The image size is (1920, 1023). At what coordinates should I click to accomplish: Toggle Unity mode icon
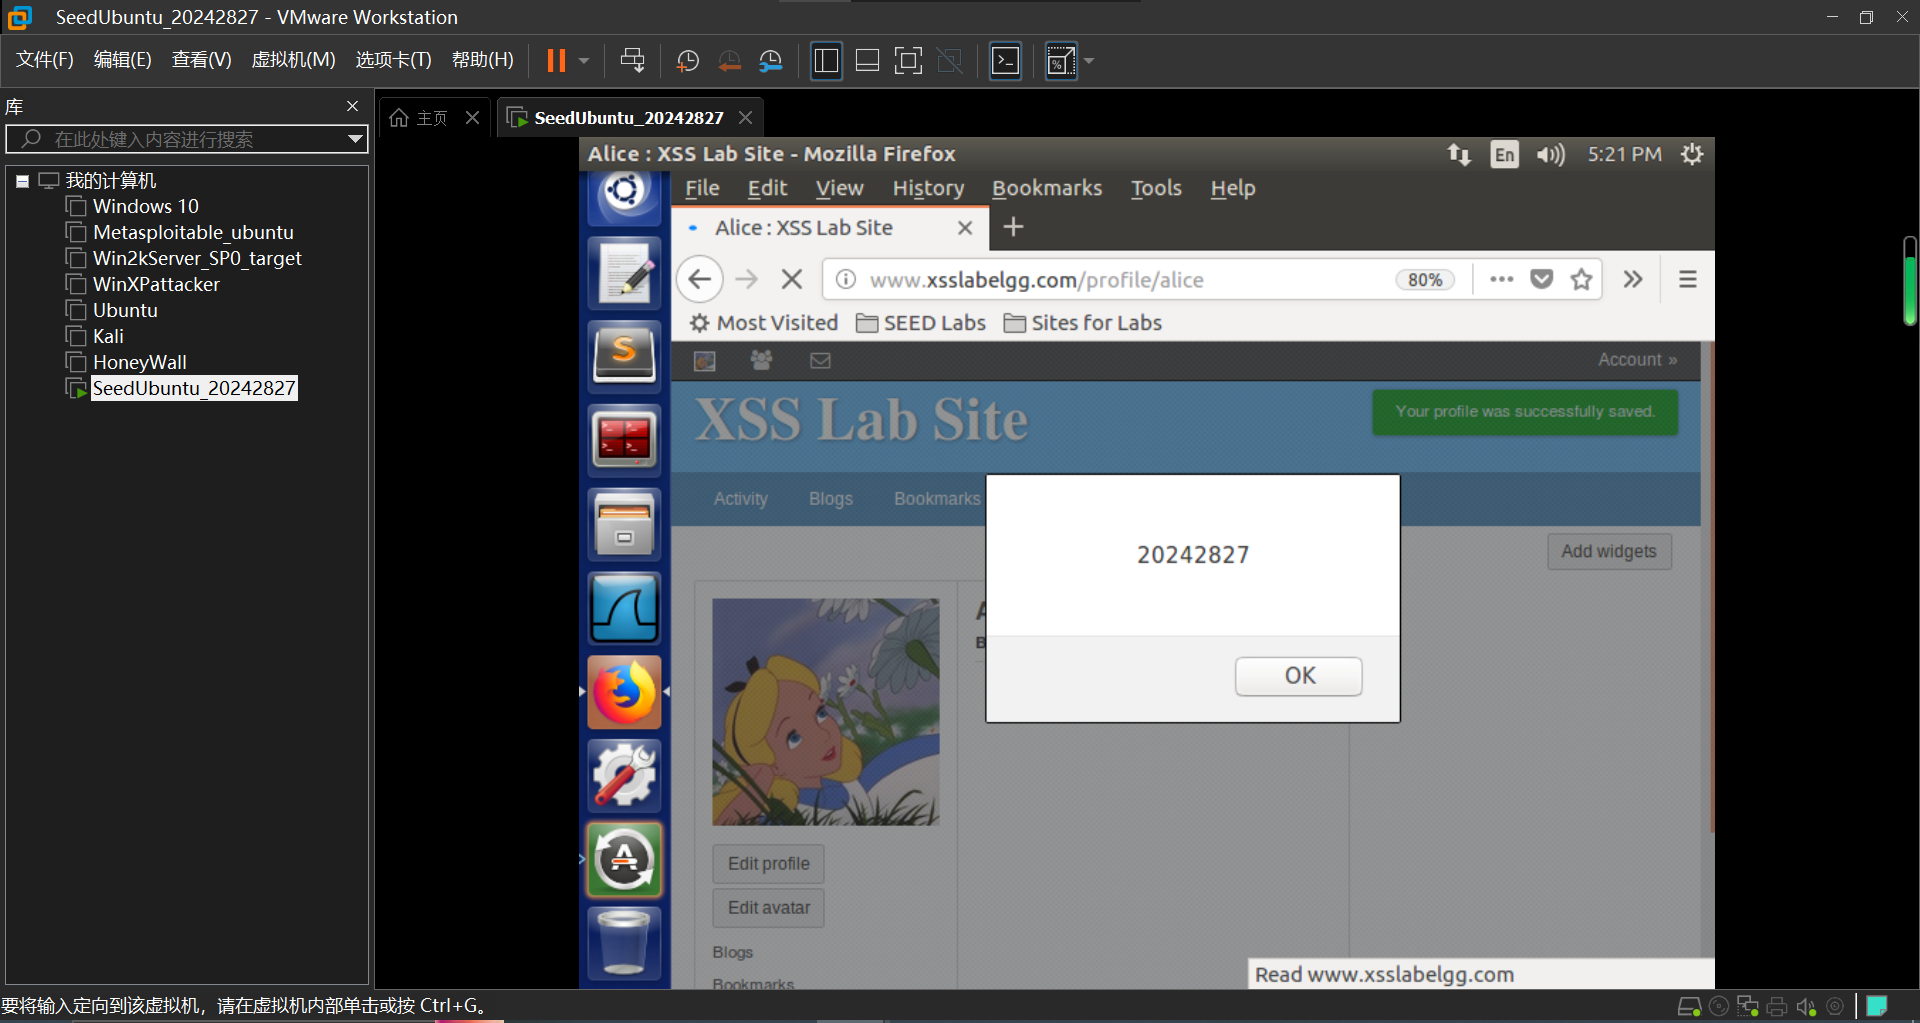pyautogui.click(x=949, y=61)
